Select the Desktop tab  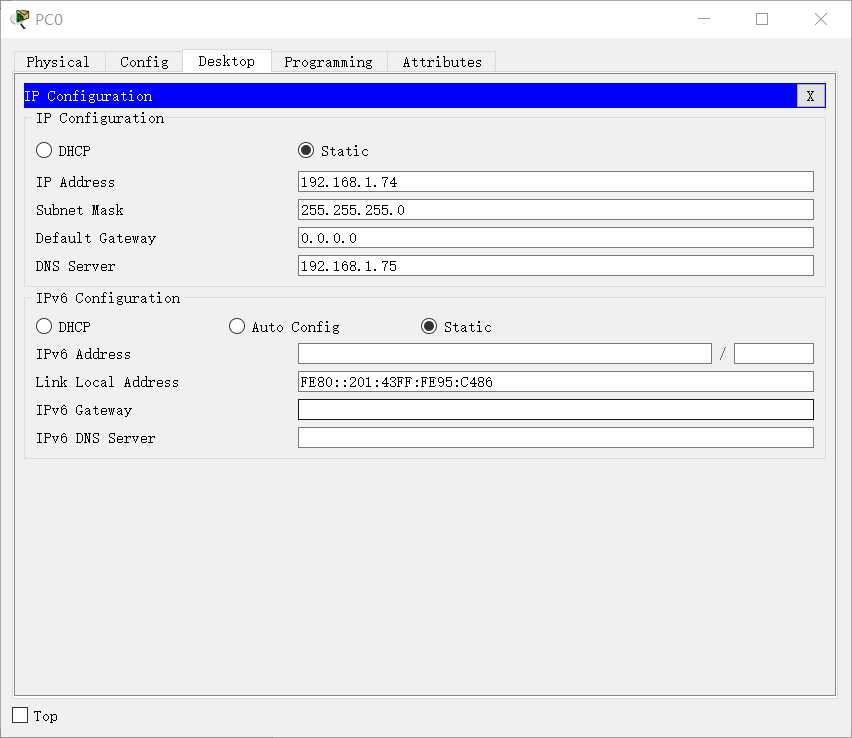click(227, 61)
